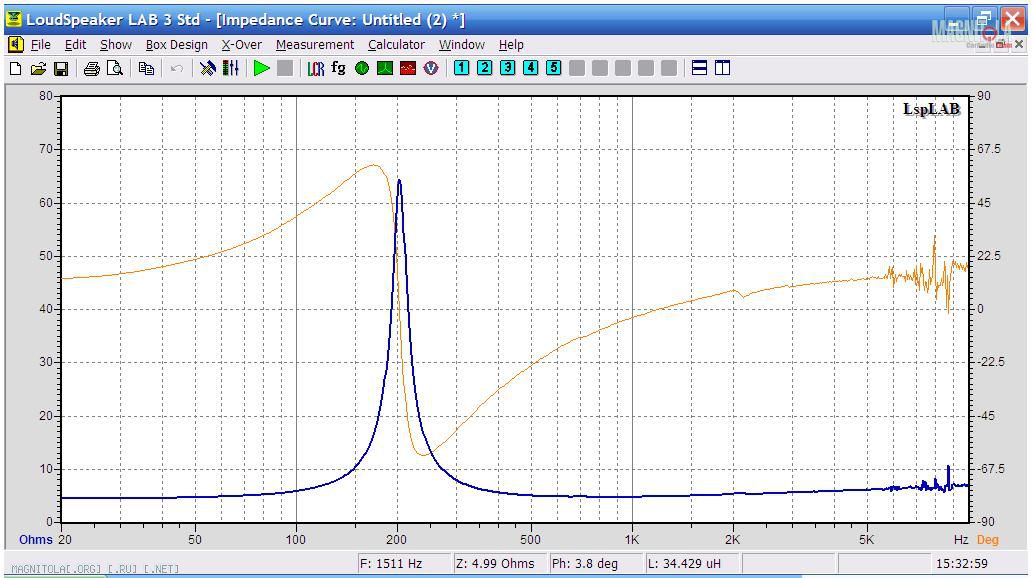1032x578 pixels.
Task: Select curve slot 1 button
Action: (462, 68)
